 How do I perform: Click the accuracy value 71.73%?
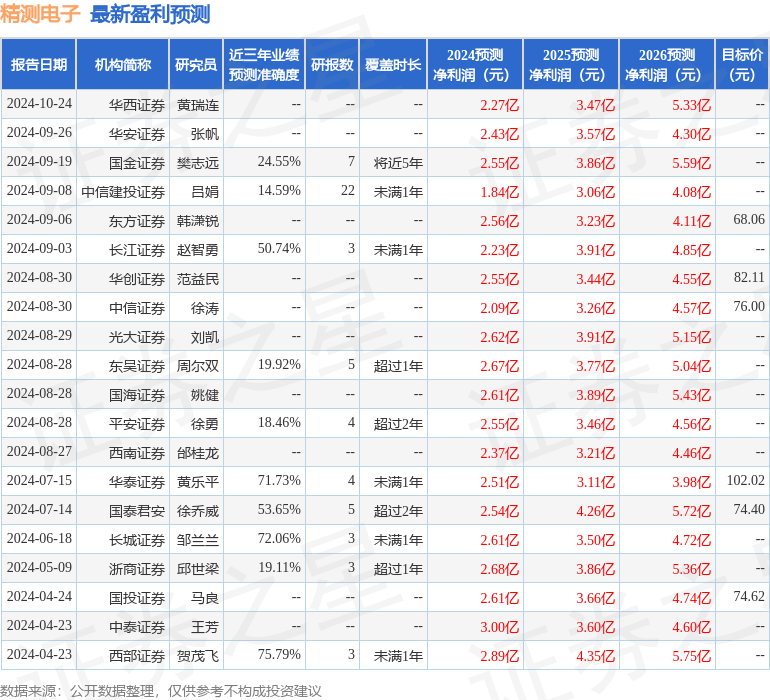tap(279, 480)
